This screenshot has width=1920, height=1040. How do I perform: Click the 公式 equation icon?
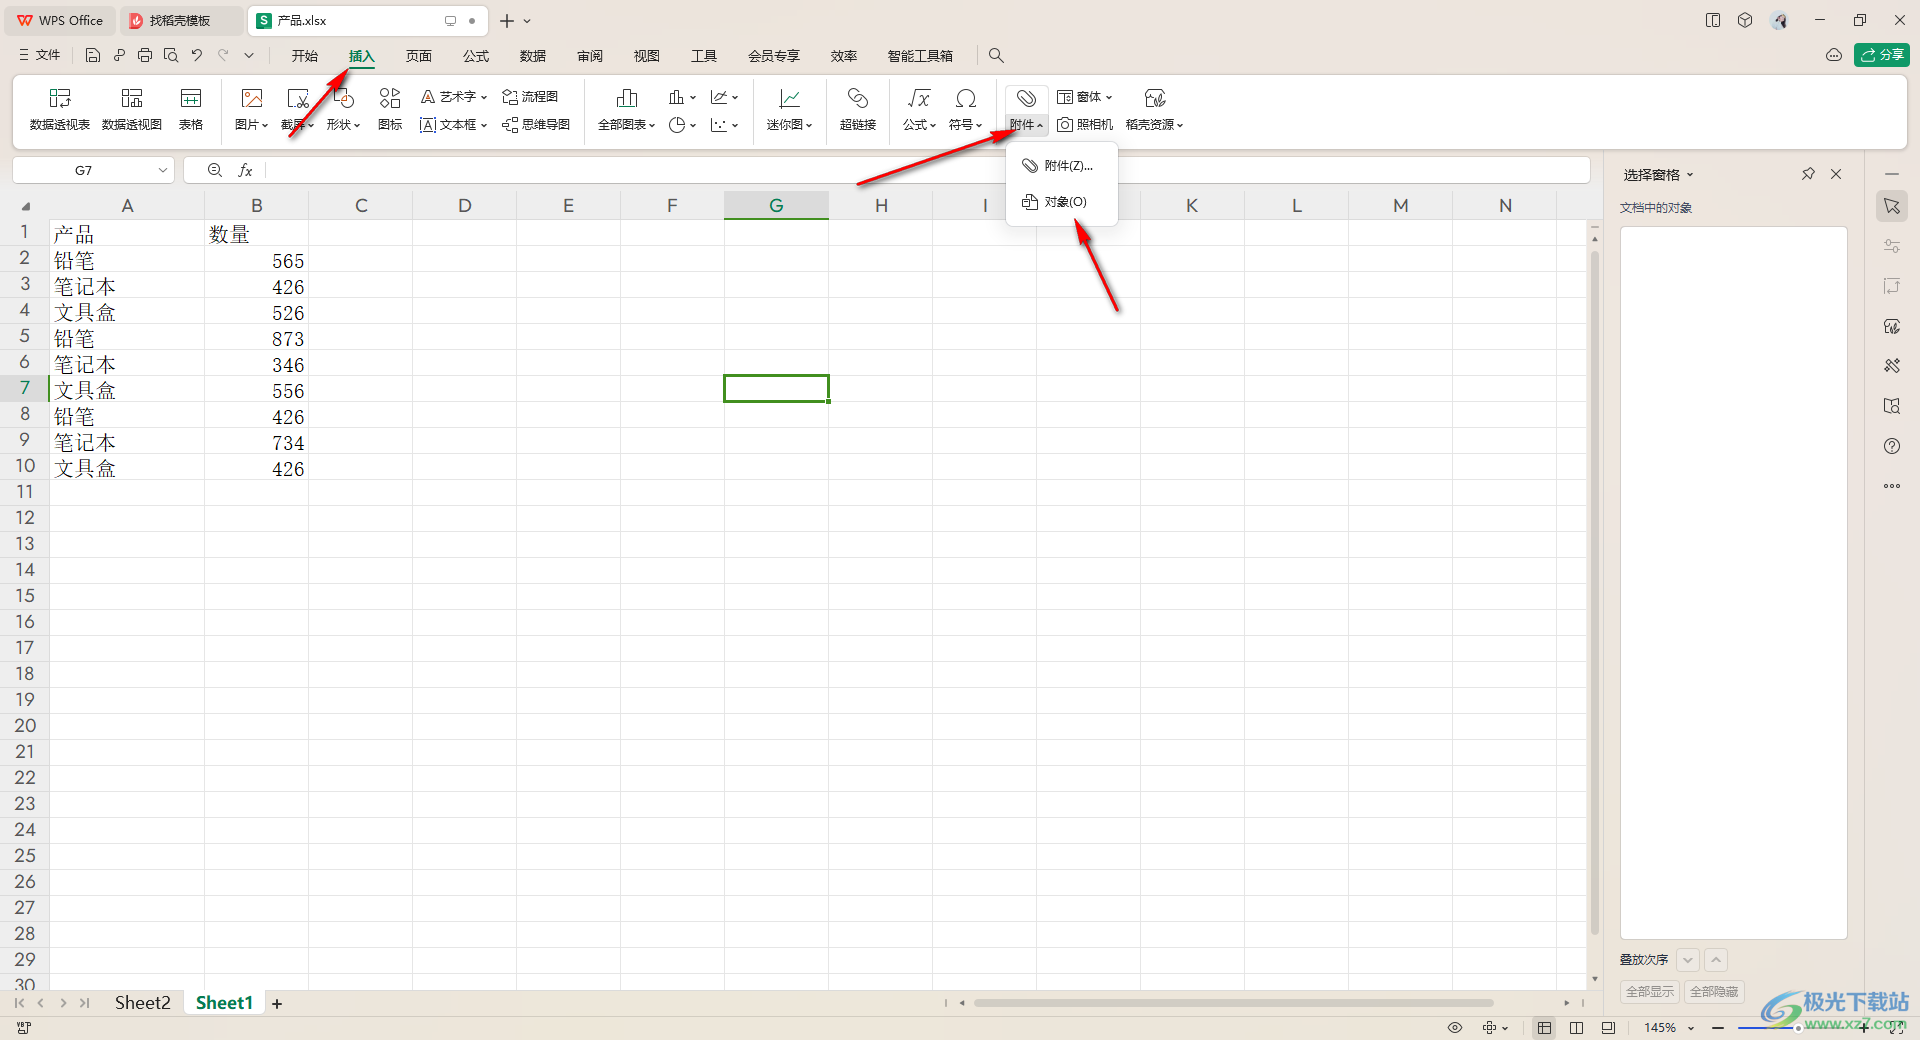coord(919,98)
